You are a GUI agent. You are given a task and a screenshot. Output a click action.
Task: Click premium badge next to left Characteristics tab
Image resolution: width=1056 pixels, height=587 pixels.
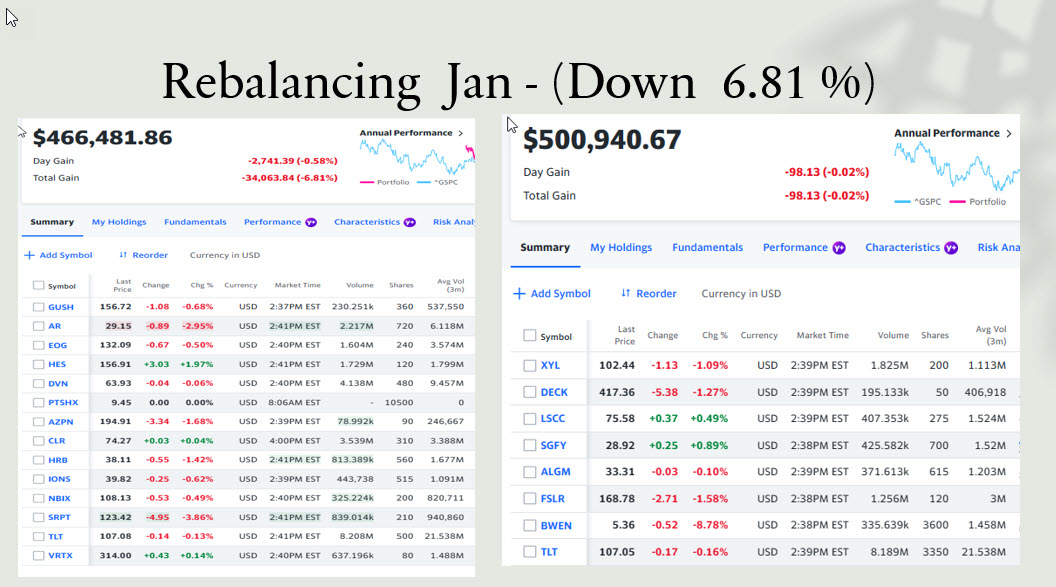[x=409, y=222]
